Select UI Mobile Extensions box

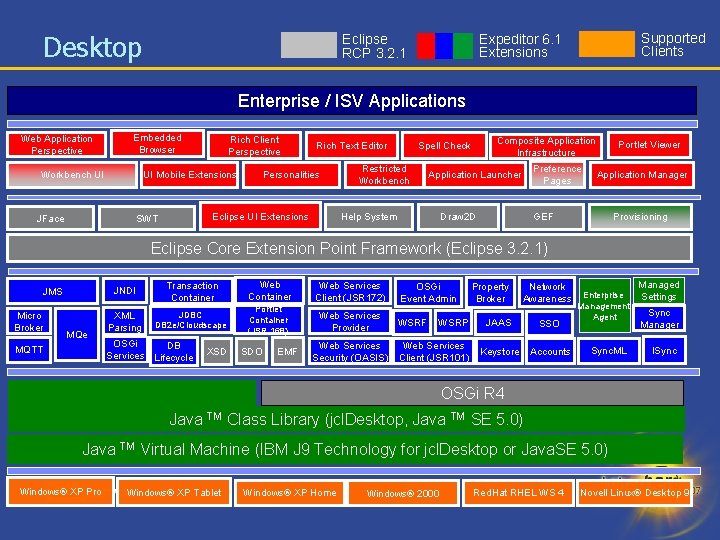coord(190,174)
